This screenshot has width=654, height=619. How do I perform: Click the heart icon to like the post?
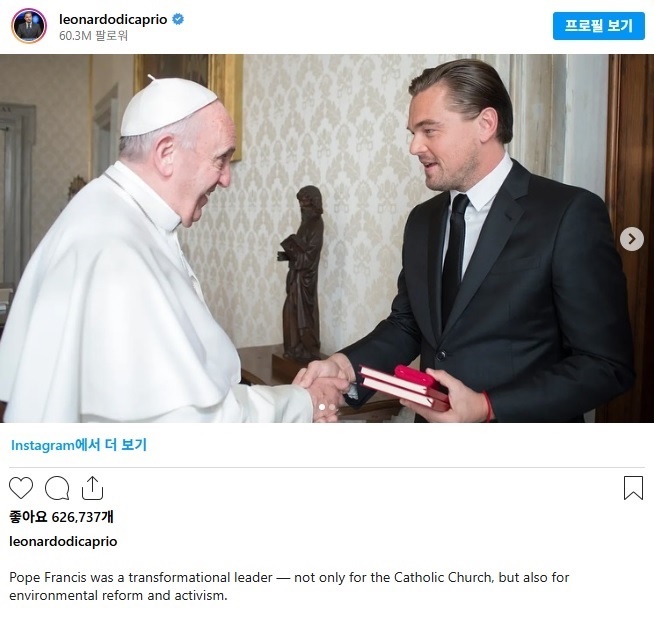(21, 488)
